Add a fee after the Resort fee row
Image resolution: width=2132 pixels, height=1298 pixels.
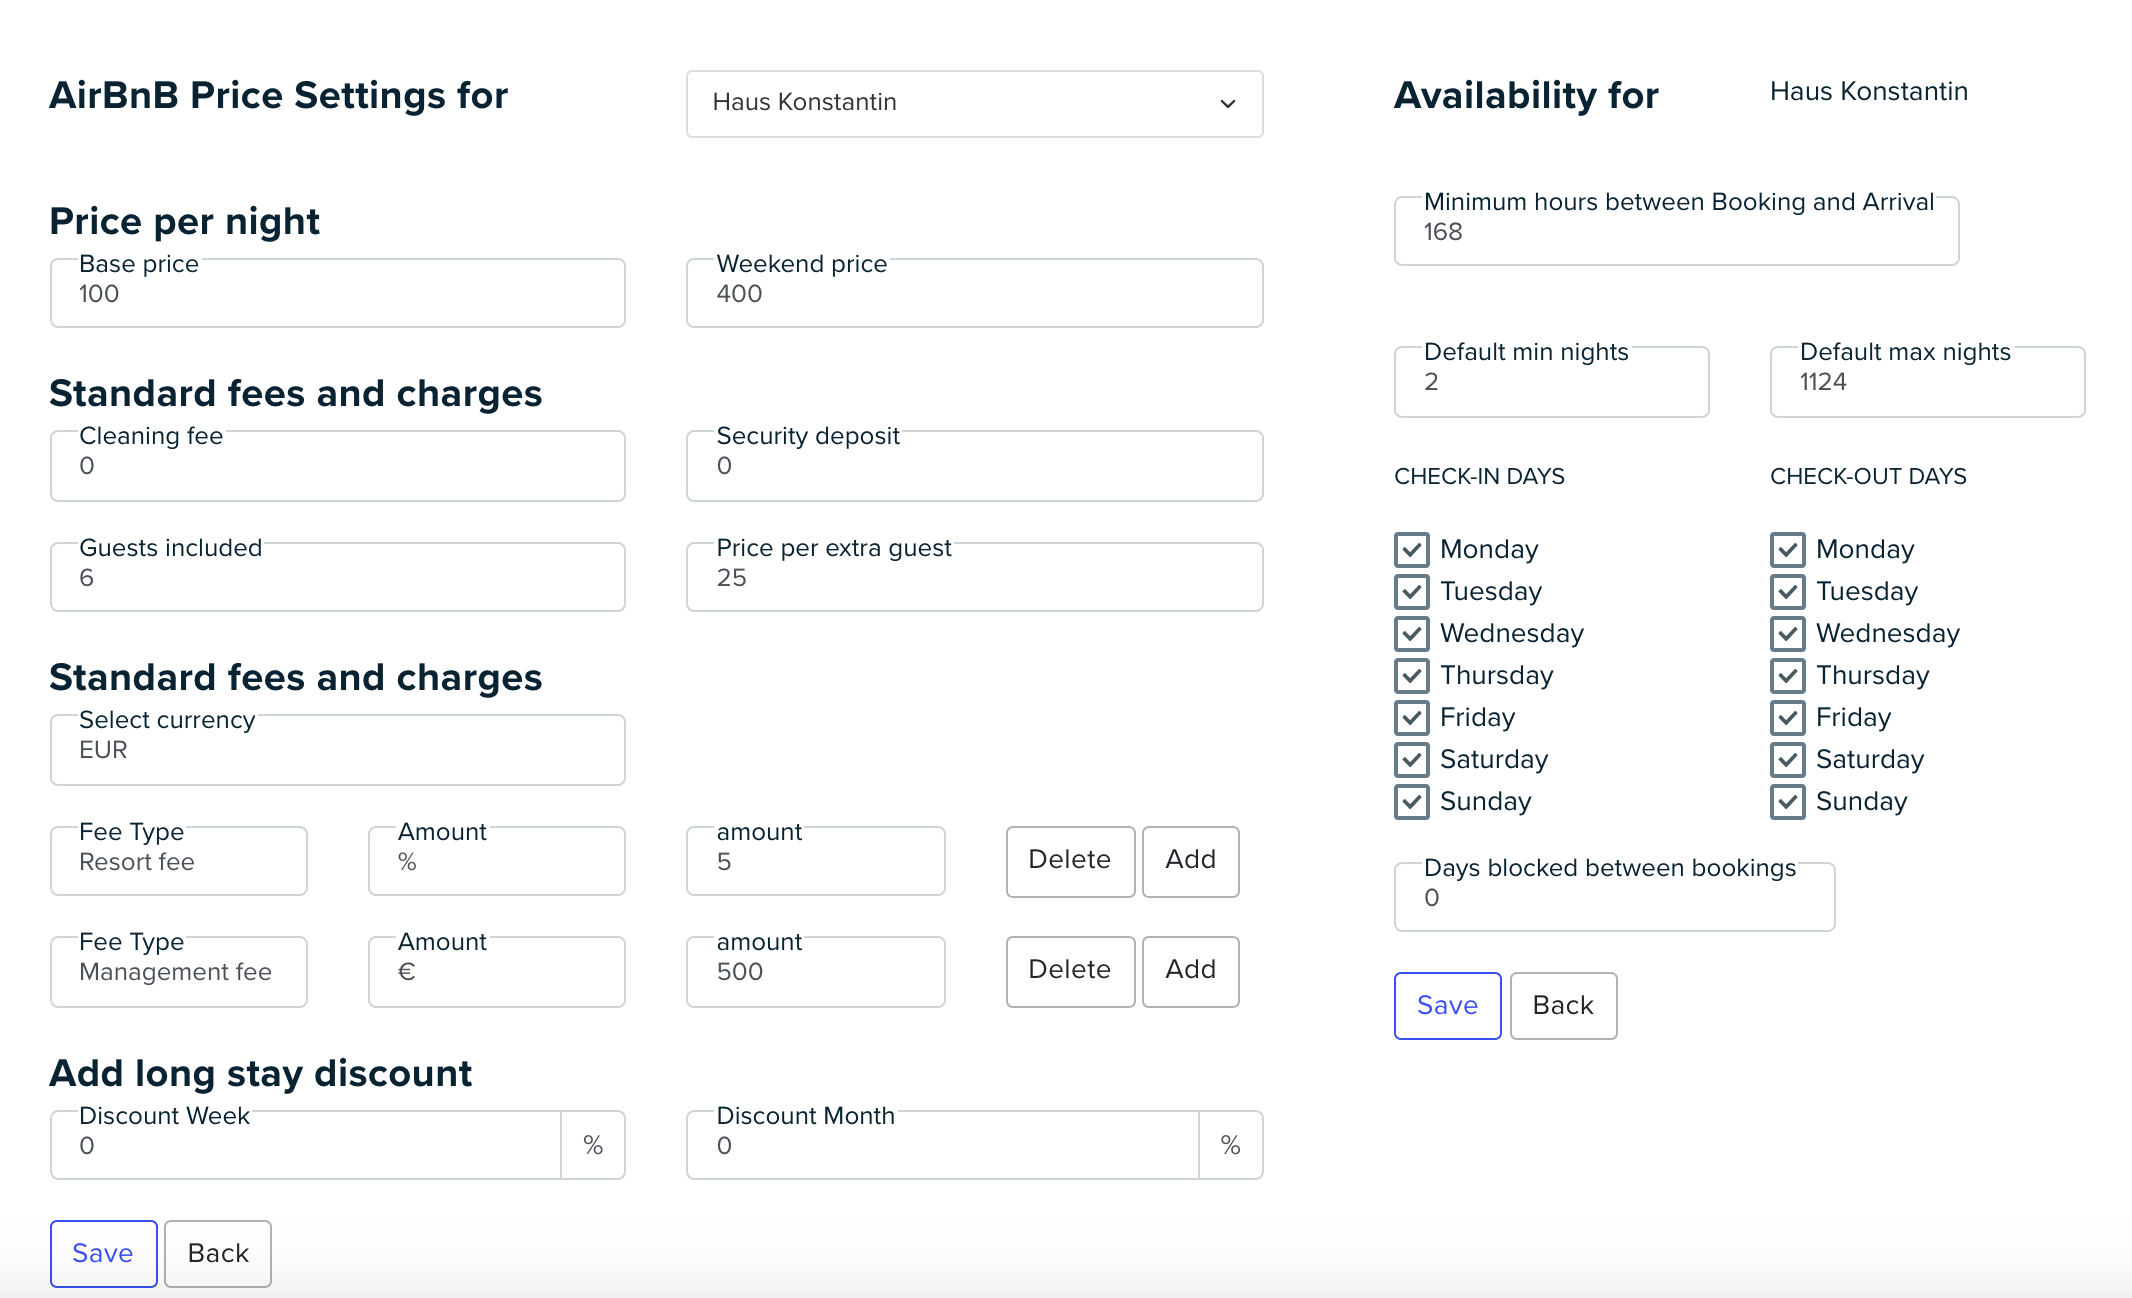(1191, 861)
